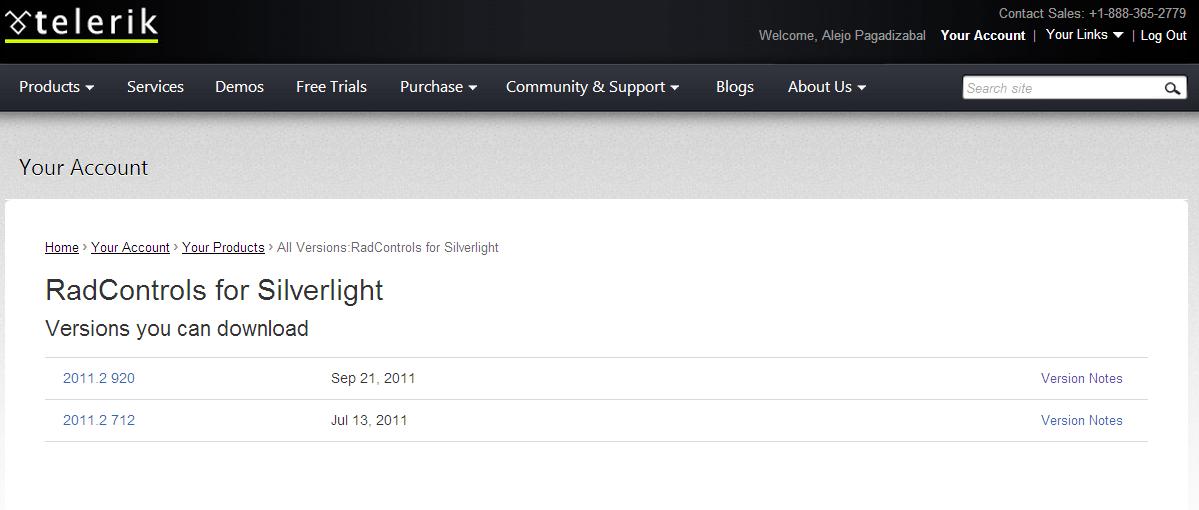Download version 2011.2 920
The image size is (1199, 510).
pyautogui.click(x=99, y=378)
